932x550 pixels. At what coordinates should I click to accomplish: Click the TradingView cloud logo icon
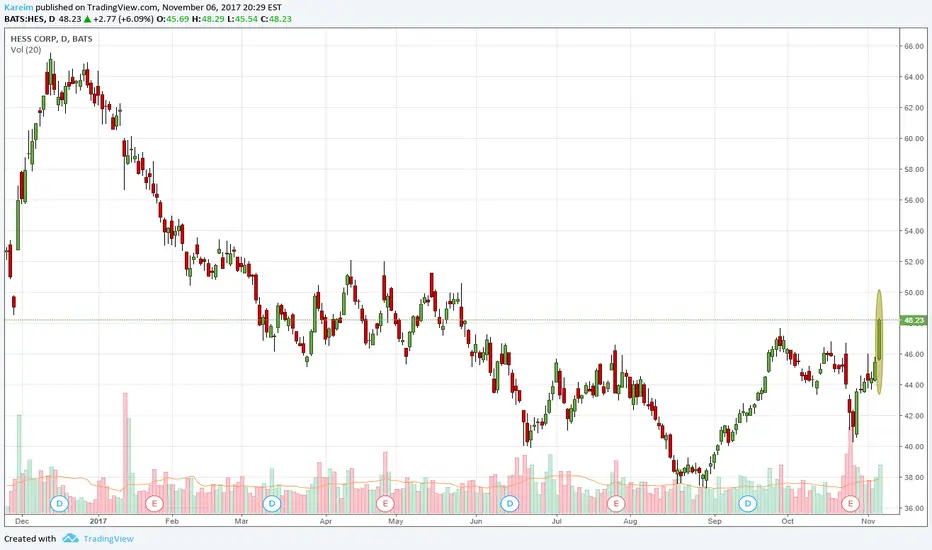point(71,538)
